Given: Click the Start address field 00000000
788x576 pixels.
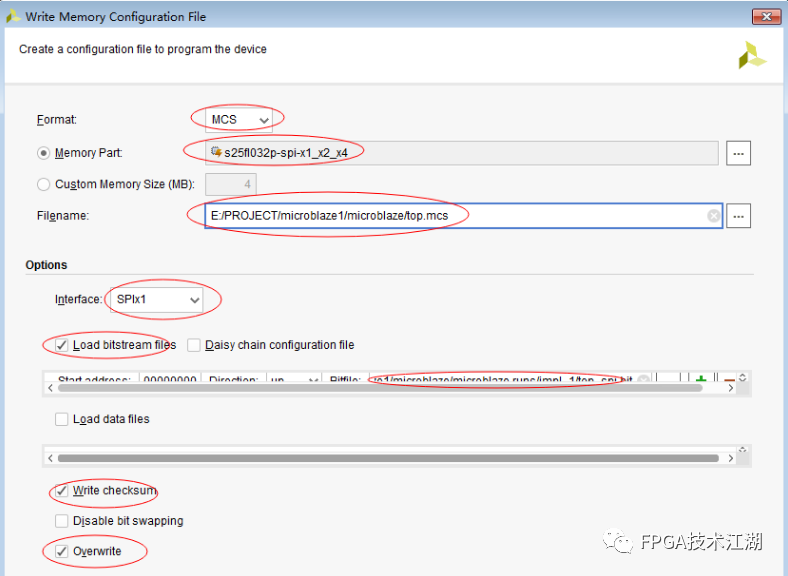Looking at the screenshot, I should 170,378.
